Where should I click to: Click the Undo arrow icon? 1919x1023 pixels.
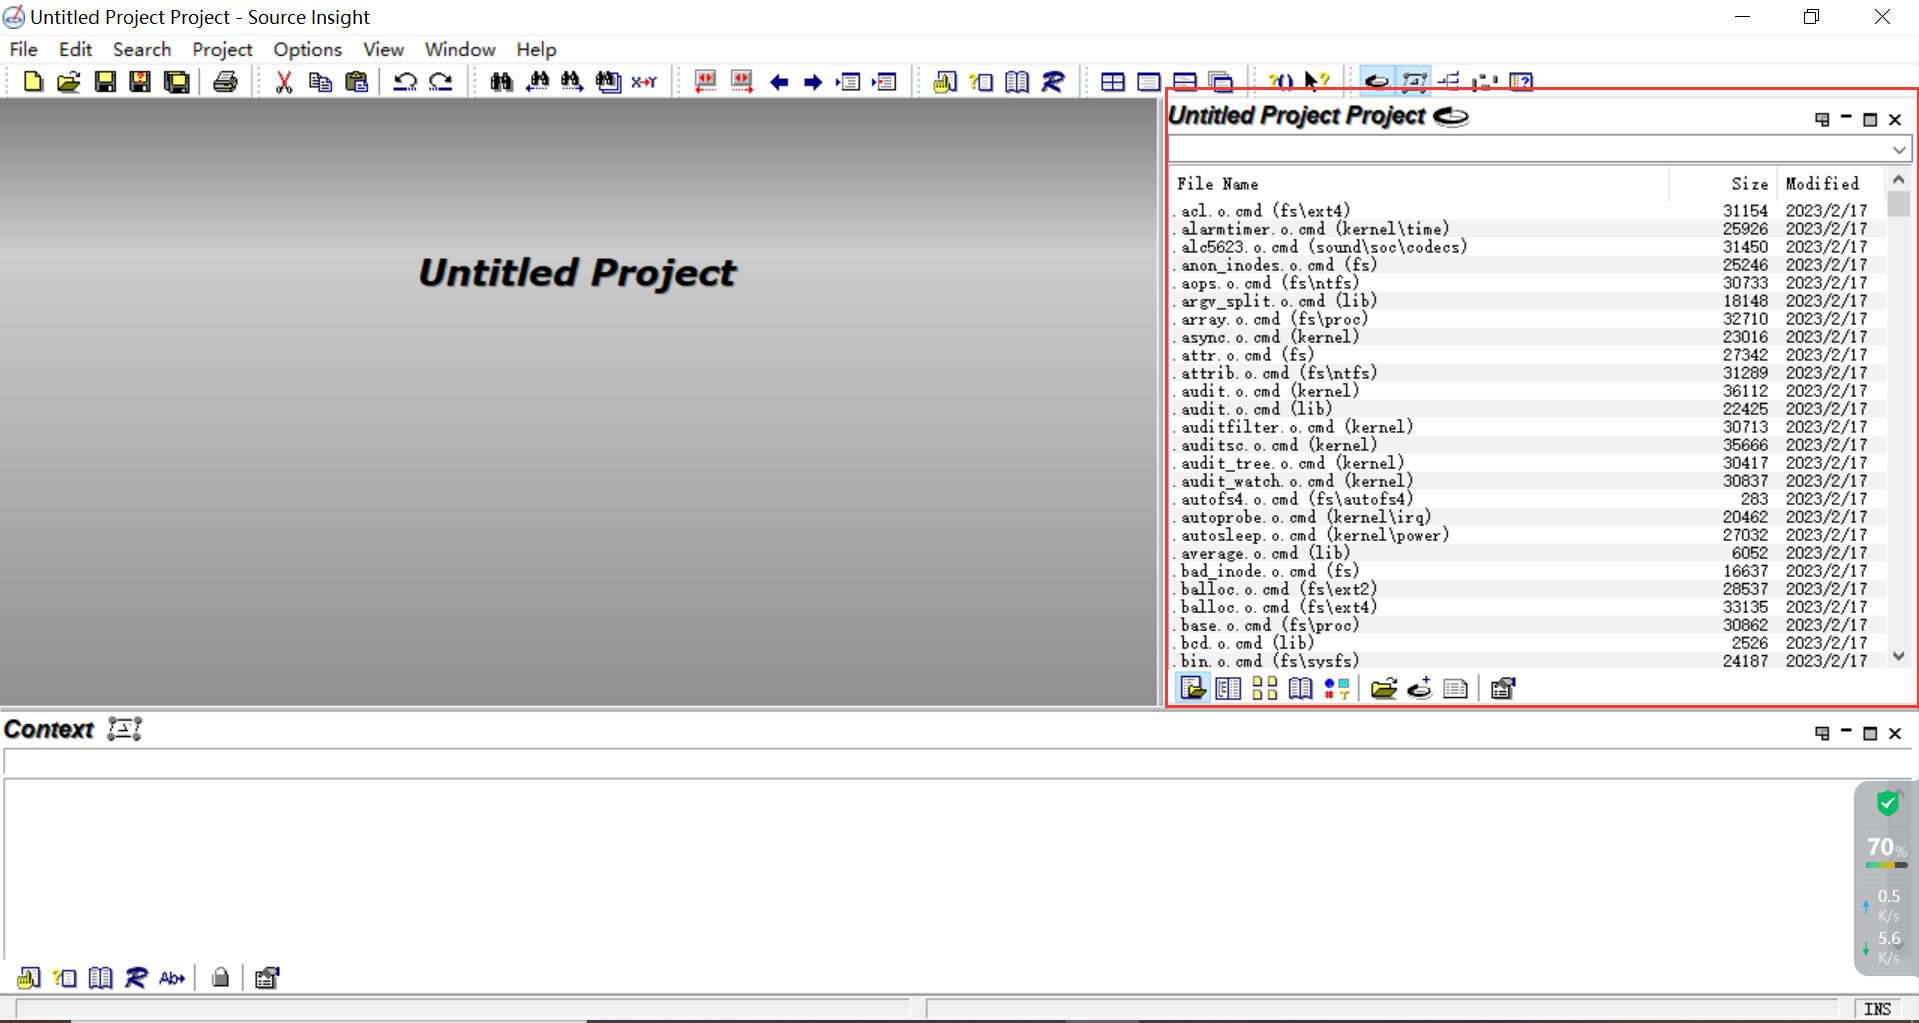tap(405, 82)
